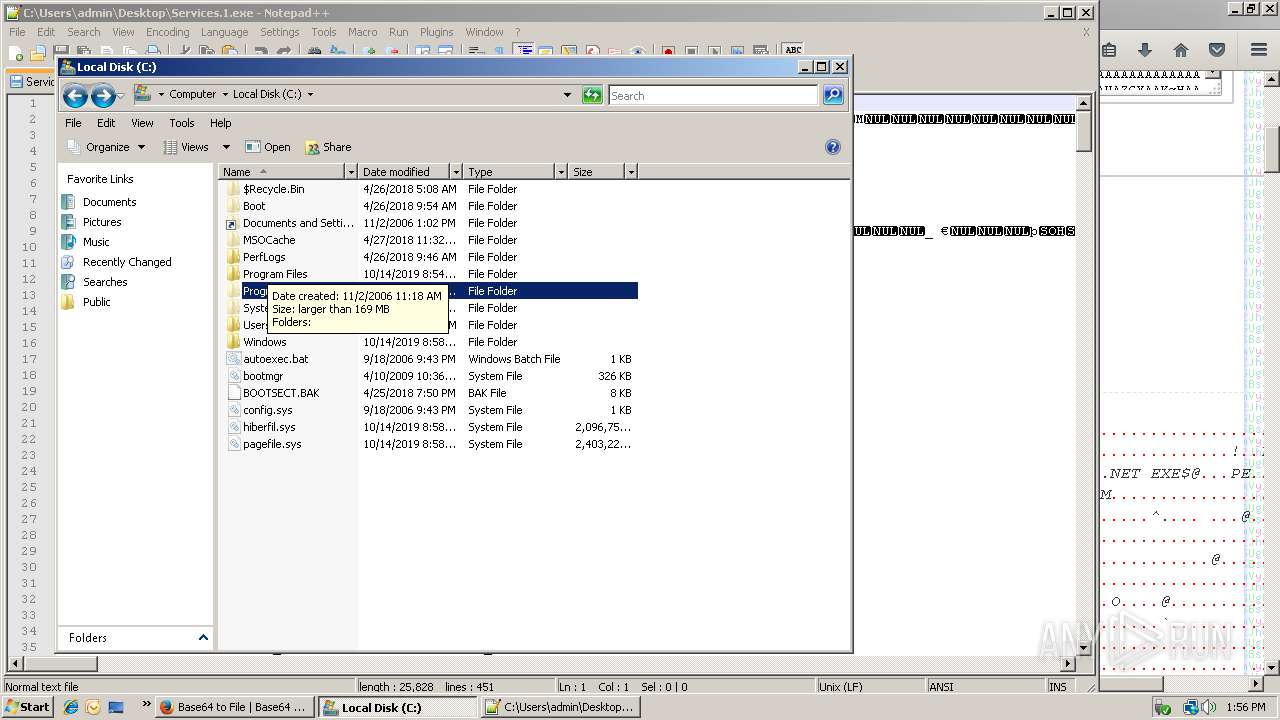Open the Size column filter dropdown
1280x720 pixels.
(x=631, y=172)
